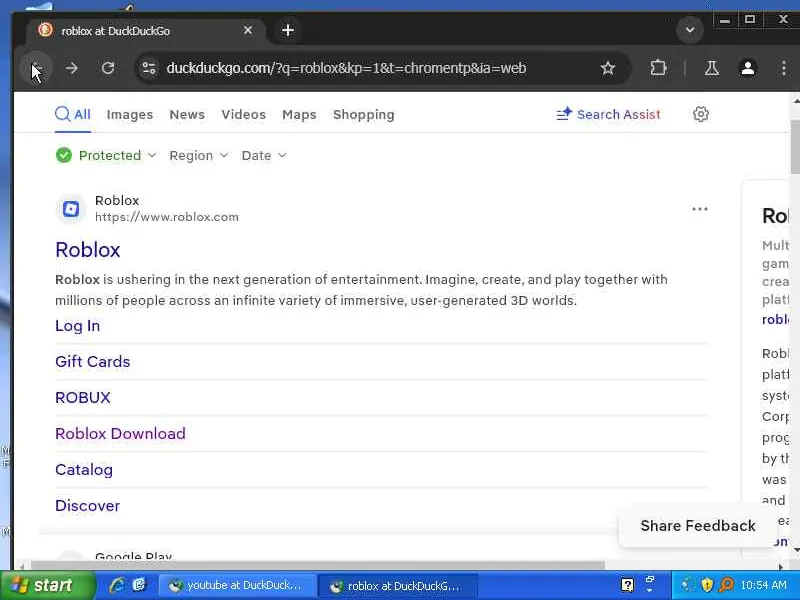Viewport: 800px width, 600px height.
Task: Open a new tab with plus button
Action: pos(288,30)
